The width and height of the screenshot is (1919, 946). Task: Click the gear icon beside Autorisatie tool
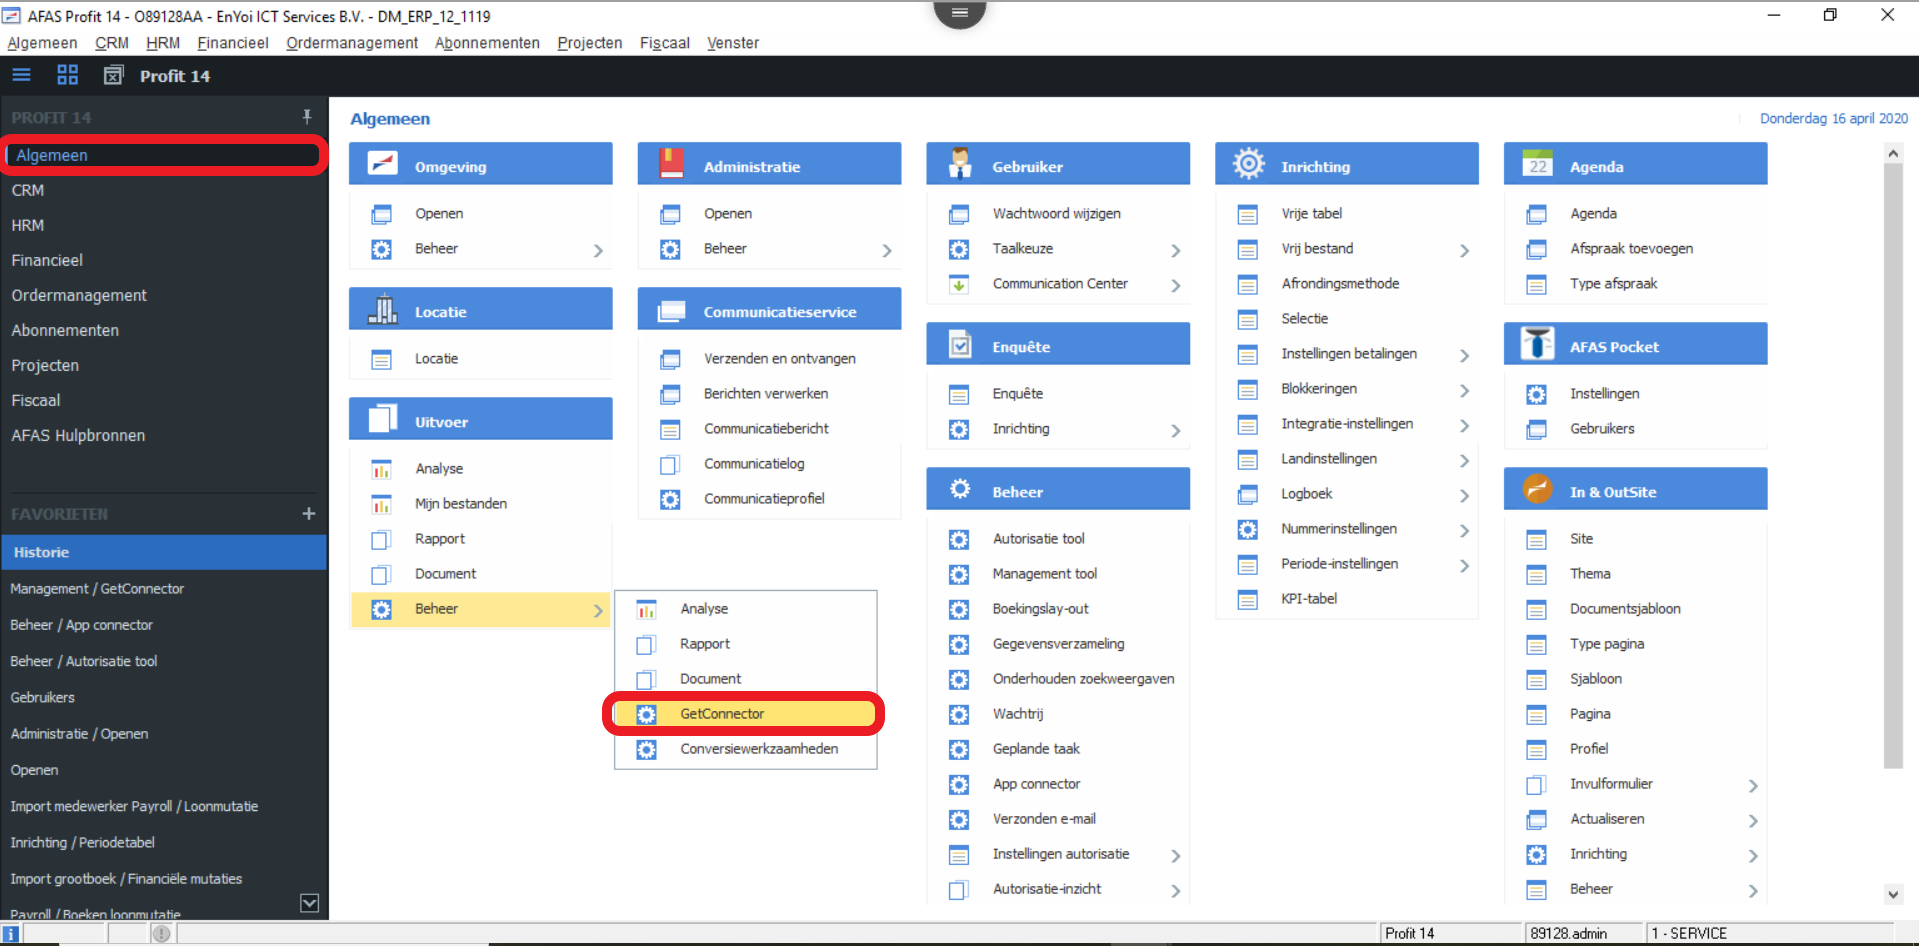coord(958,540)
